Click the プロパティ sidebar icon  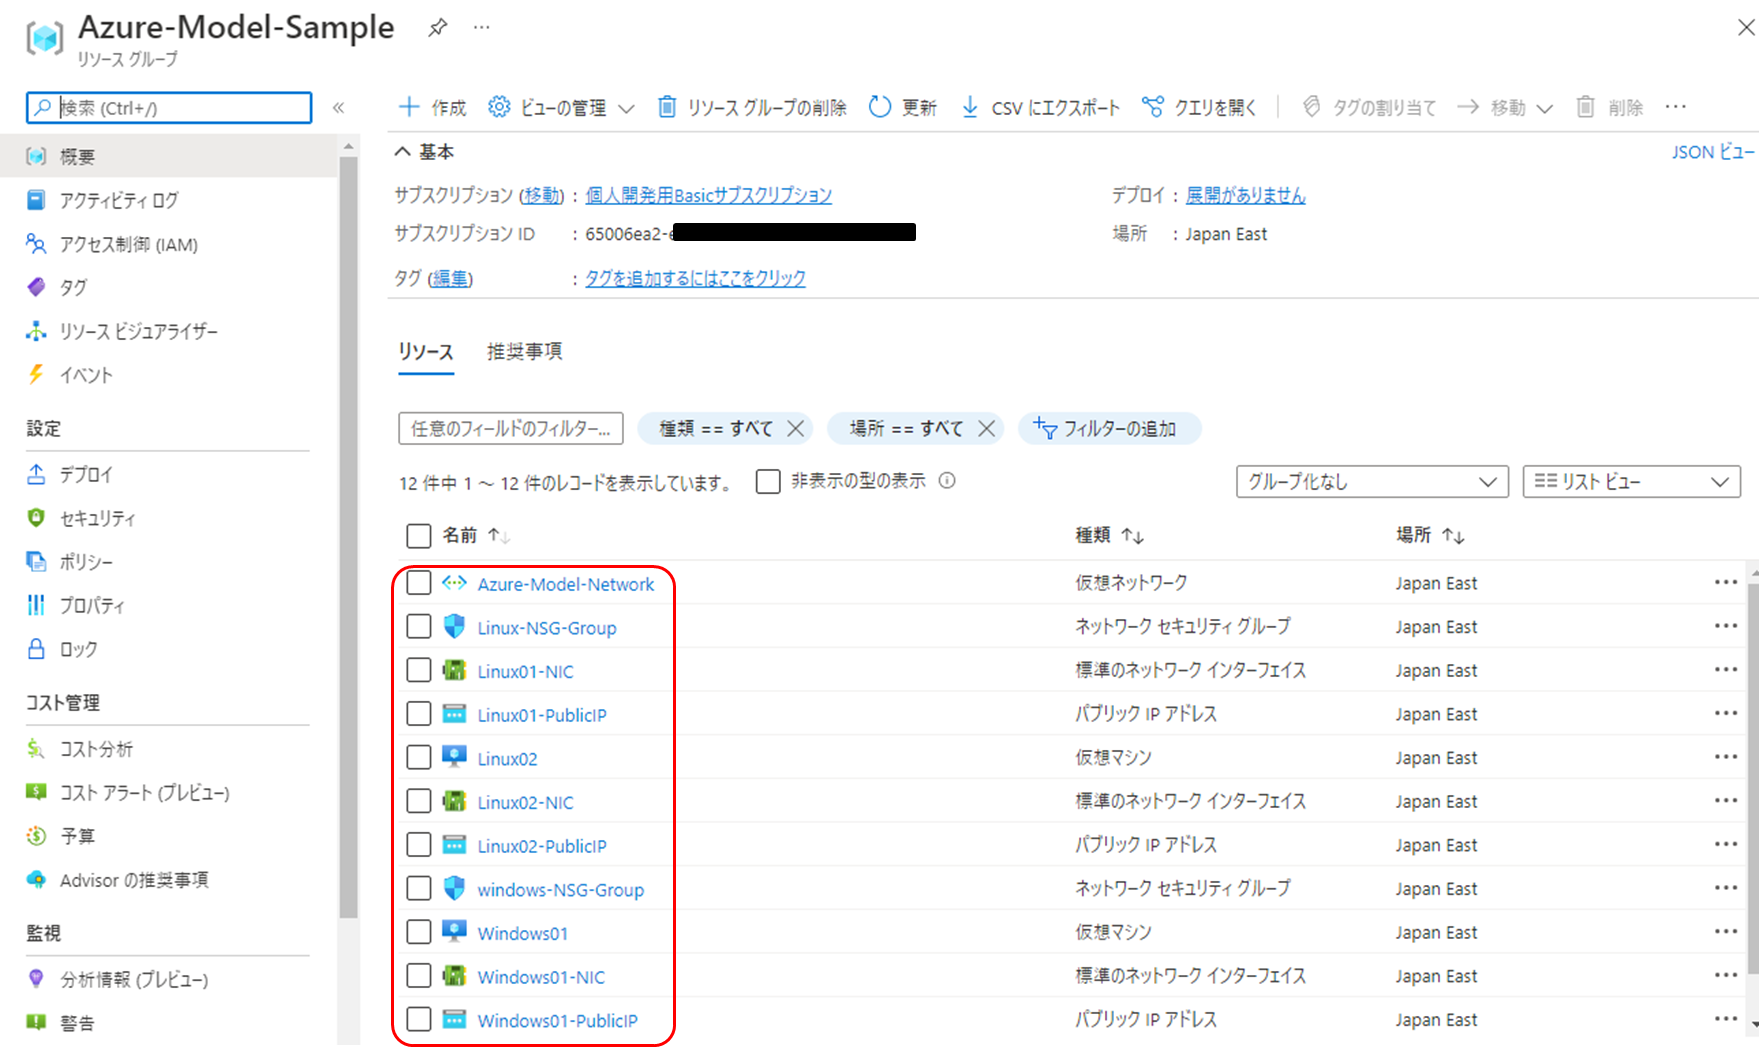[x=36, y=605]
